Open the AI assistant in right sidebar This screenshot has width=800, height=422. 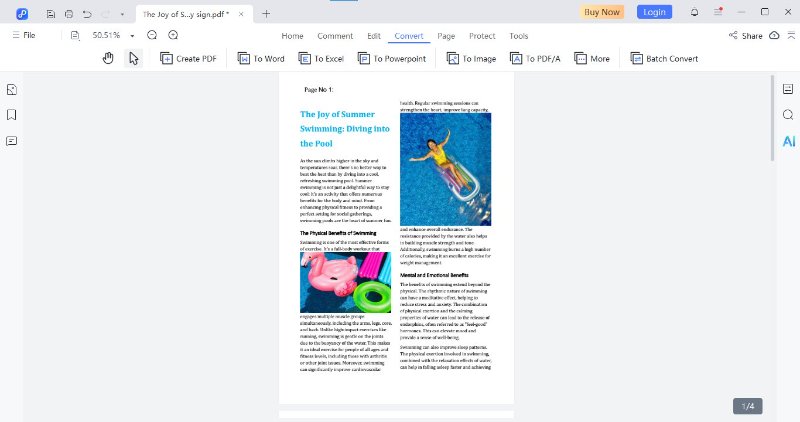coord(788,141)
